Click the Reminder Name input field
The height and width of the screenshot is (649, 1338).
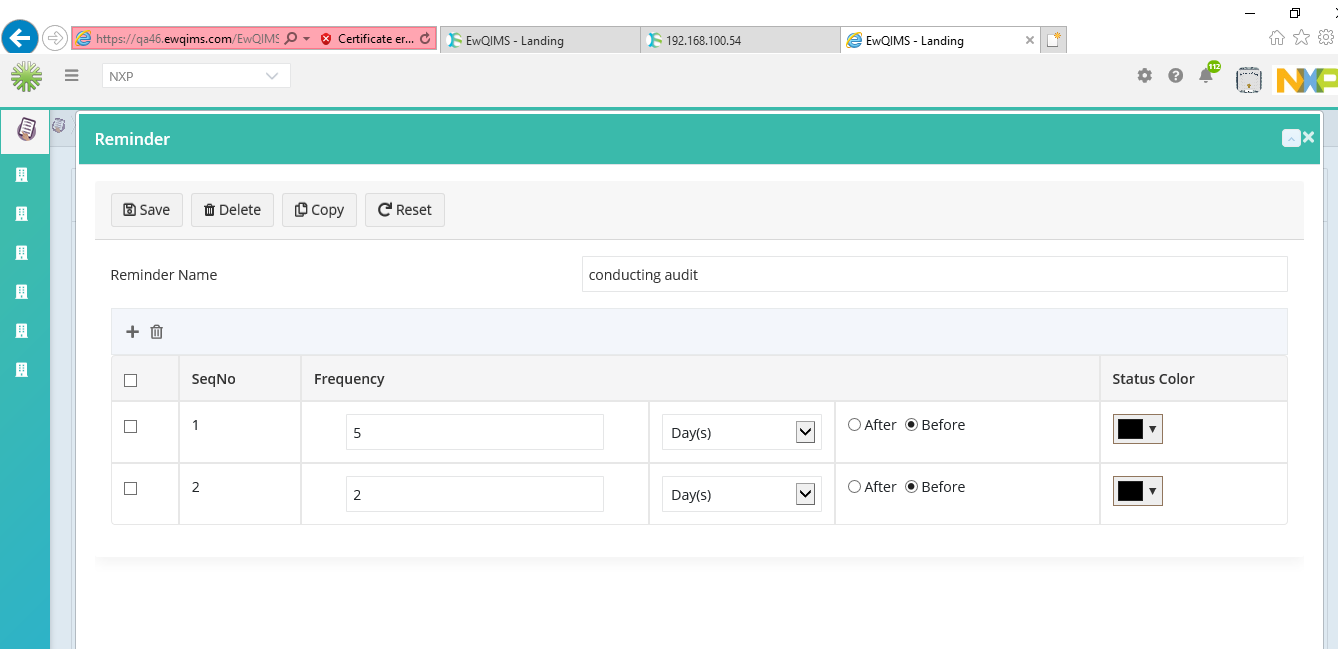934,274
